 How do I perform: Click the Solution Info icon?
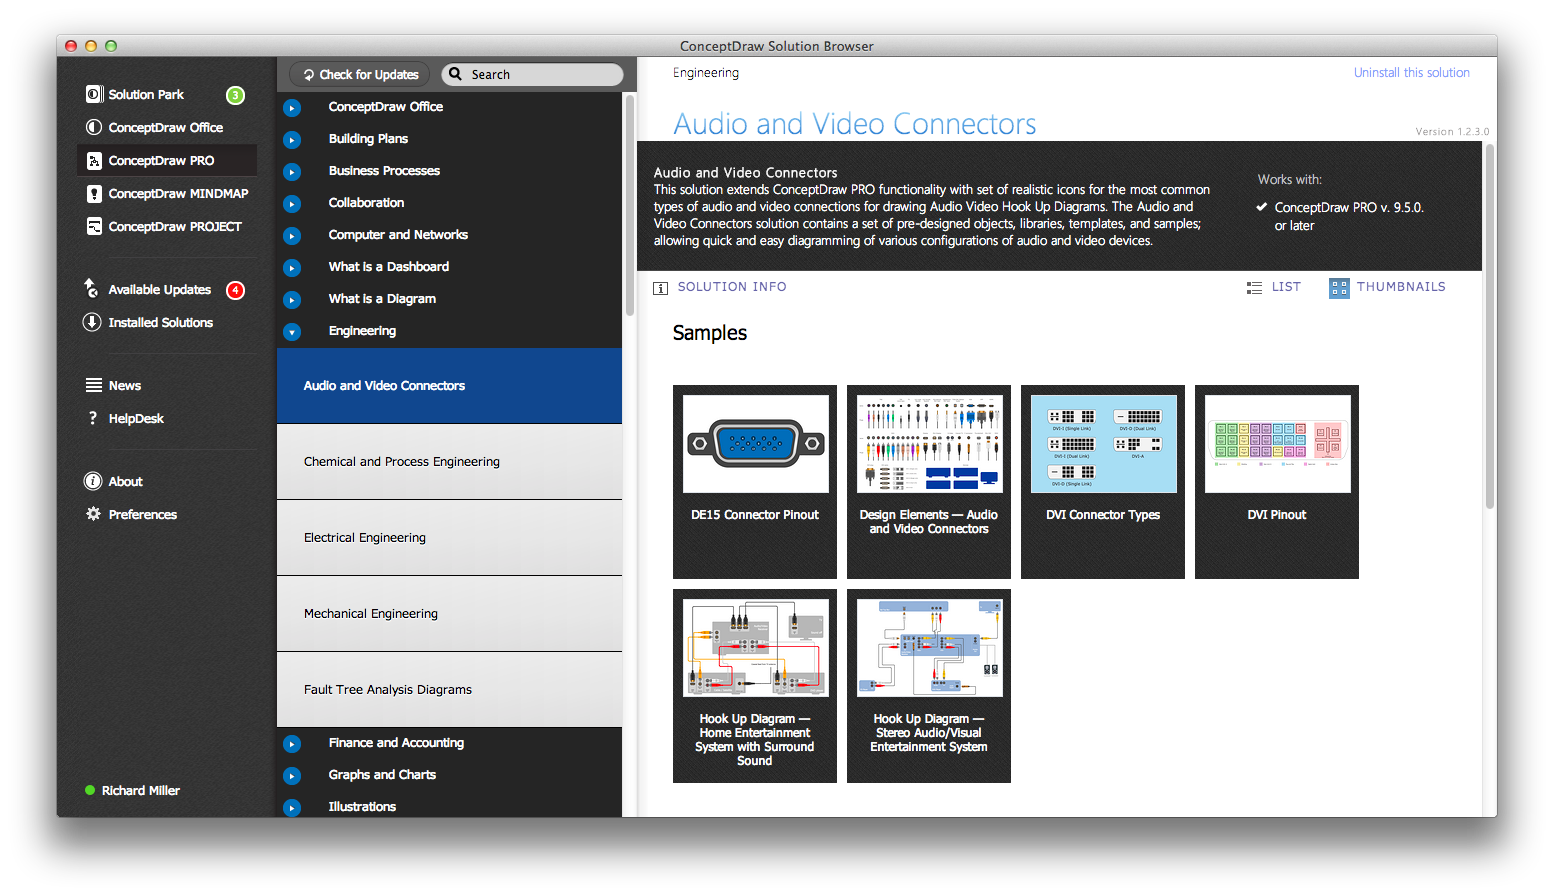[x=660, y=288]
